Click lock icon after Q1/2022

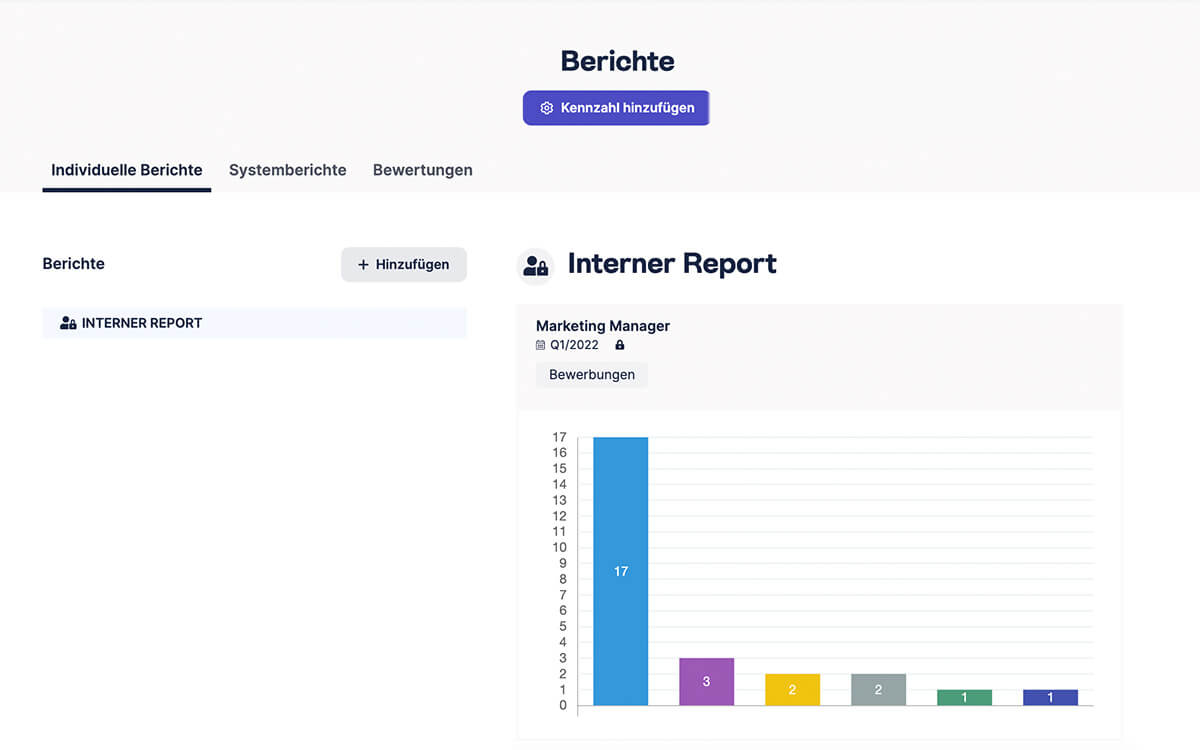point(620,345)
